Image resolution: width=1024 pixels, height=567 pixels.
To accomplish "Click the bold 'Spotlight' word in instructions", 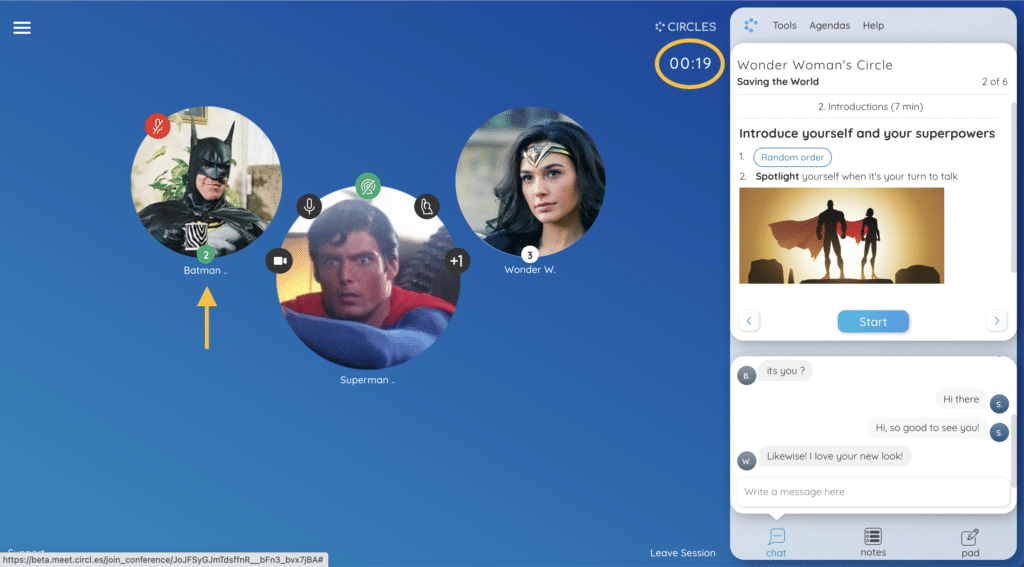I will [777, 176].
